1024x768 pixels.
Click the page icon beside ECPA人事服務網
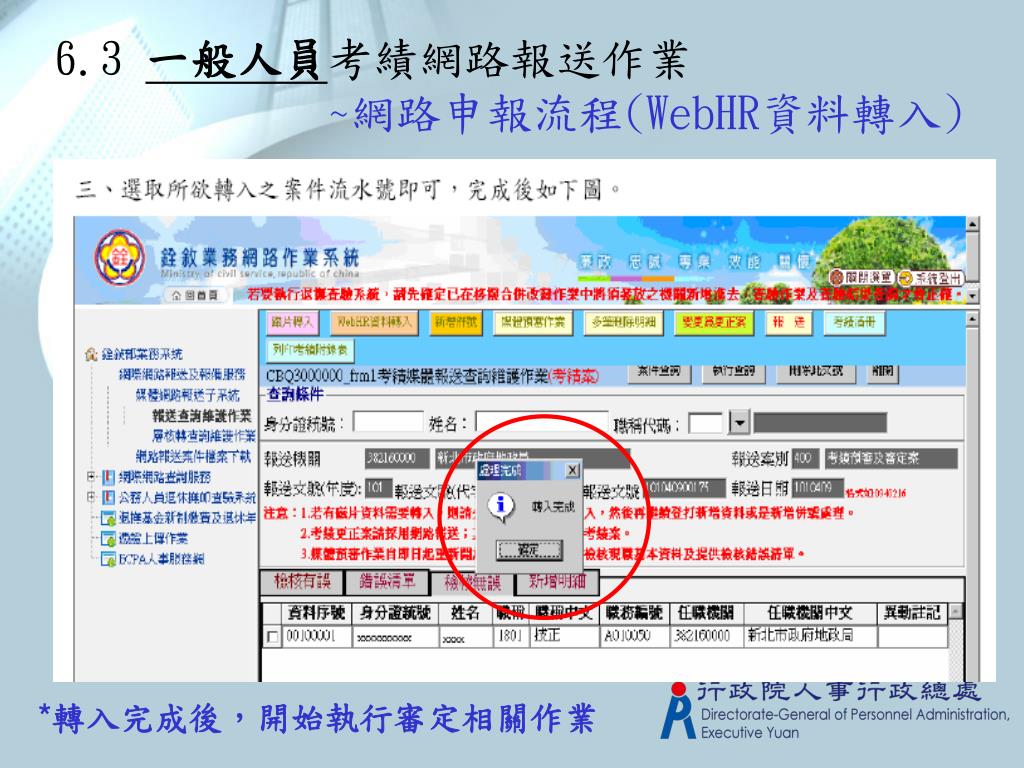click(108, 559)
